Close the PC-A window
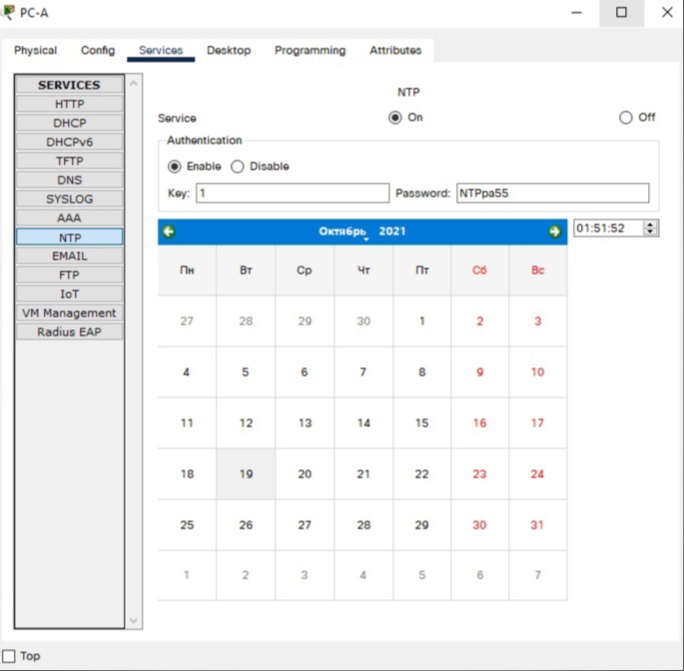This screenshot has width=684, height=671. (667, 13)
